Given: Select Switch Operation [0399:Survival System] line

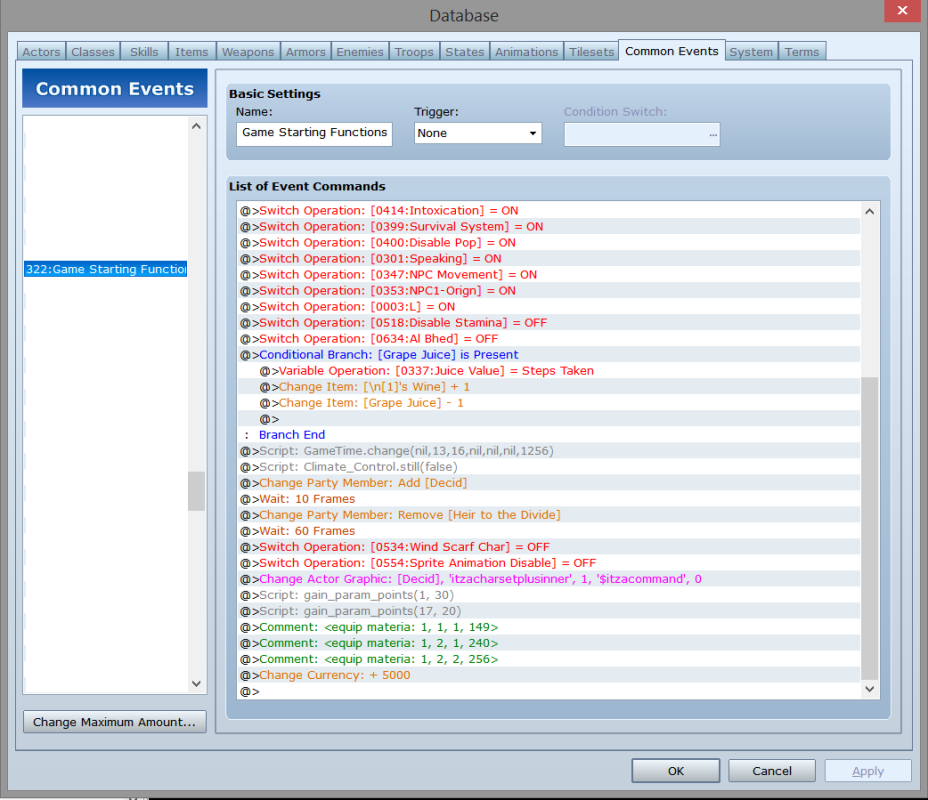Looking at the screenshot, I should tap(549, 227).
